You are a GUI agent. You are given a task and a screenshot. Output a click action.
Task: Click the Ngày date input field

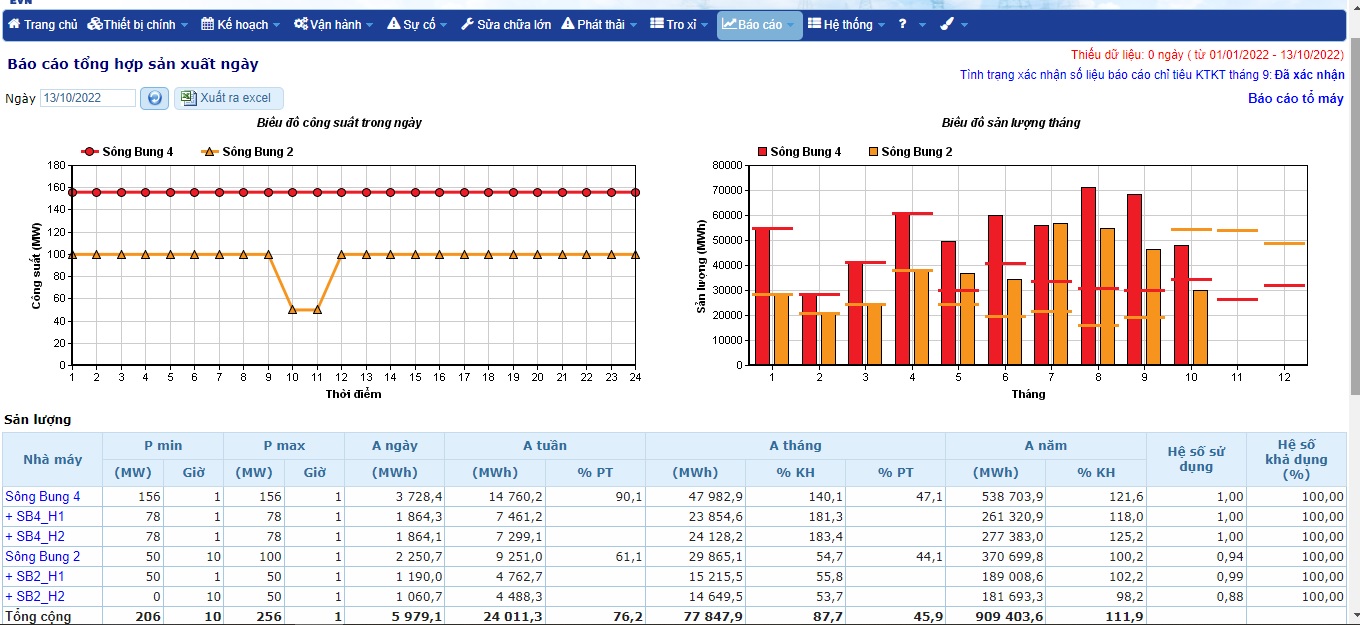click(88, 98)
